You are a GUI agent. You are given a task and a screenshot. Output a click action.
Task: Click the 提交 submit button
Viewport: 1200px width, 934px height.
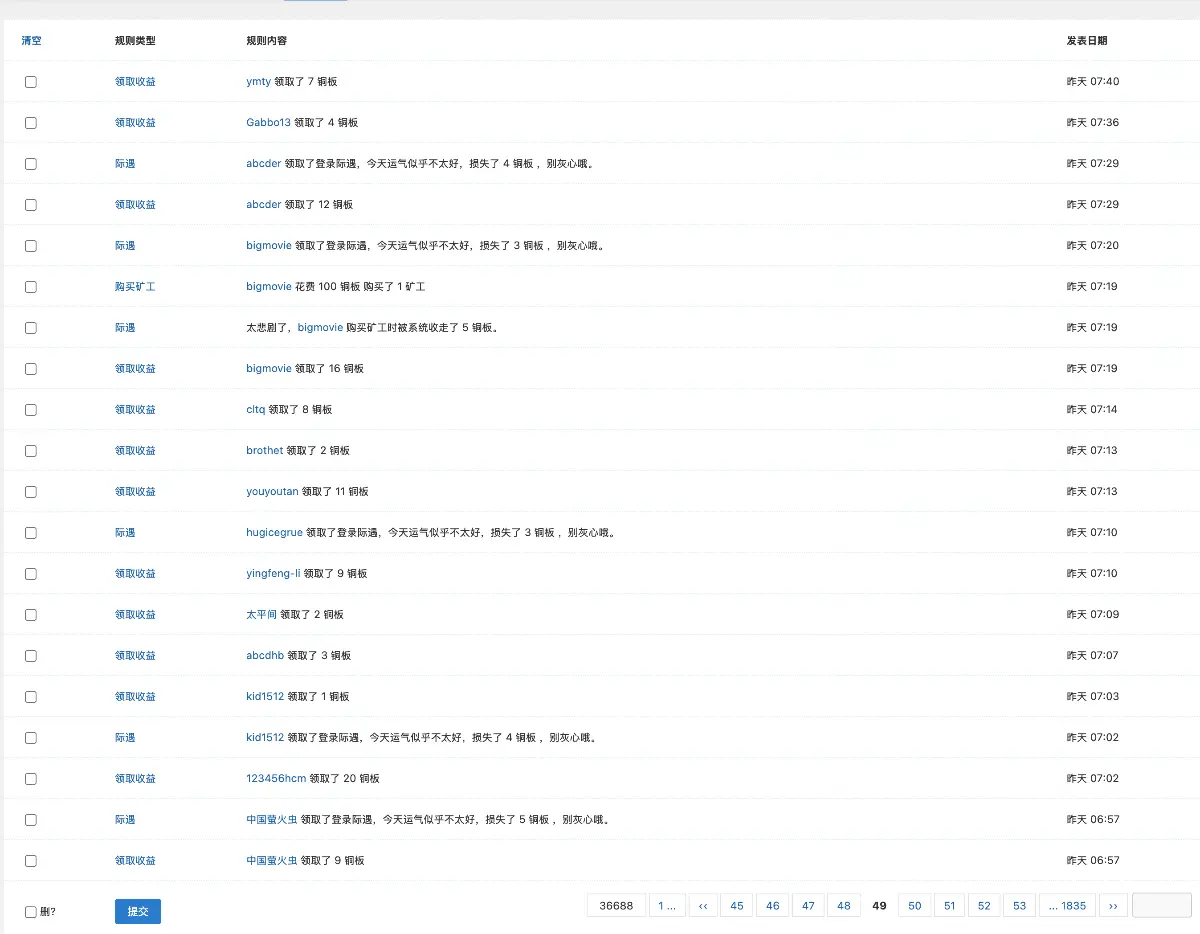click(x=137, y=911)
